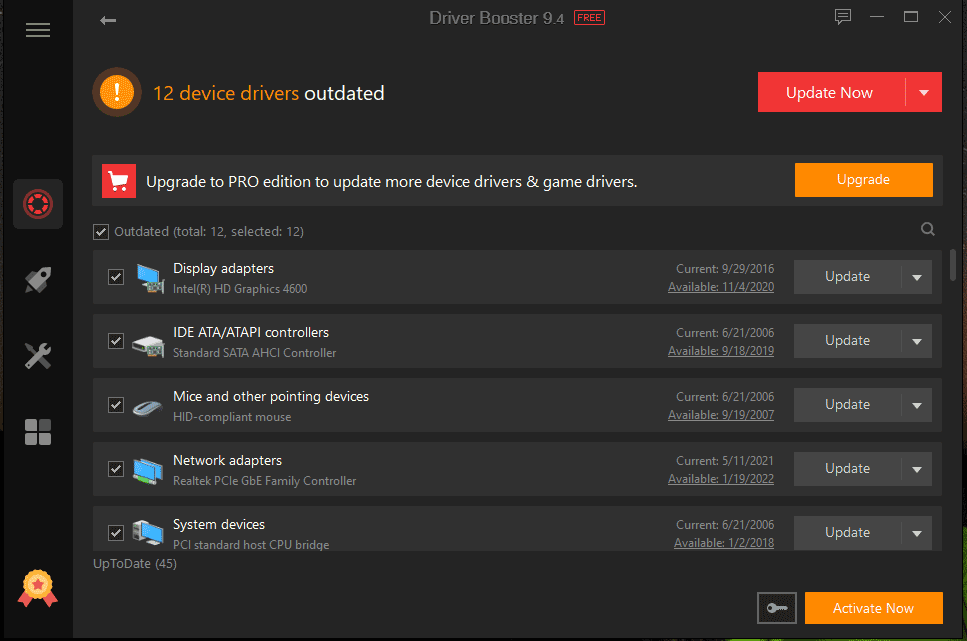Screen dimensions: 967x641
Task: Uncheck the Network adapters checkbox
Action: coord(116,469)
